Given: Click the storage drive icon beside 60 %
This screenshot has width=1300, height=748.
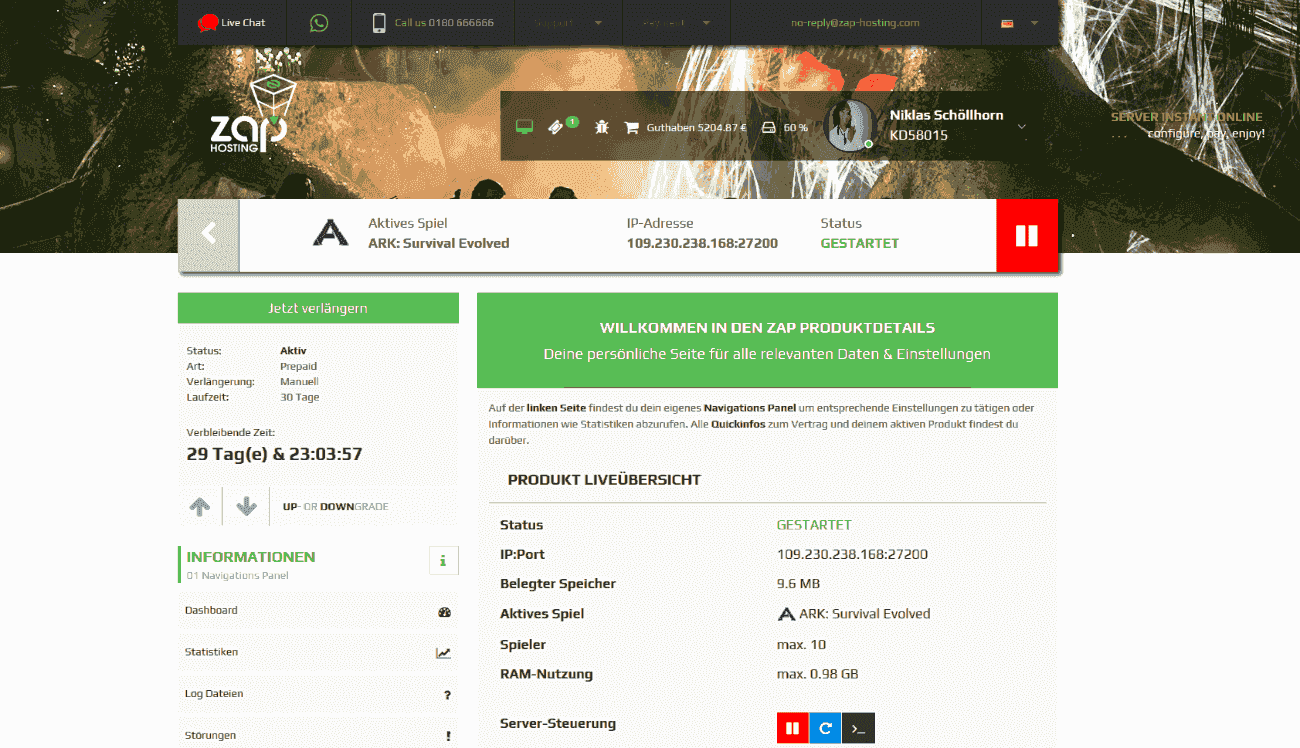Looking at the screenshot, I should 768,128.
